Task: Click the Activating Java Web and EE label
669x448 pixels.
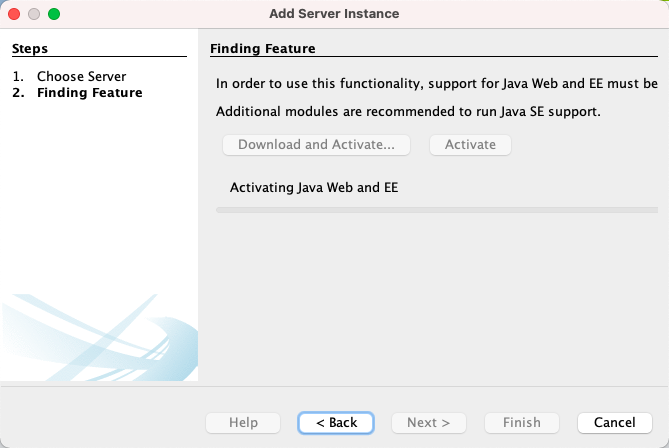Action: pyautogui.click(x=314, y=187)
